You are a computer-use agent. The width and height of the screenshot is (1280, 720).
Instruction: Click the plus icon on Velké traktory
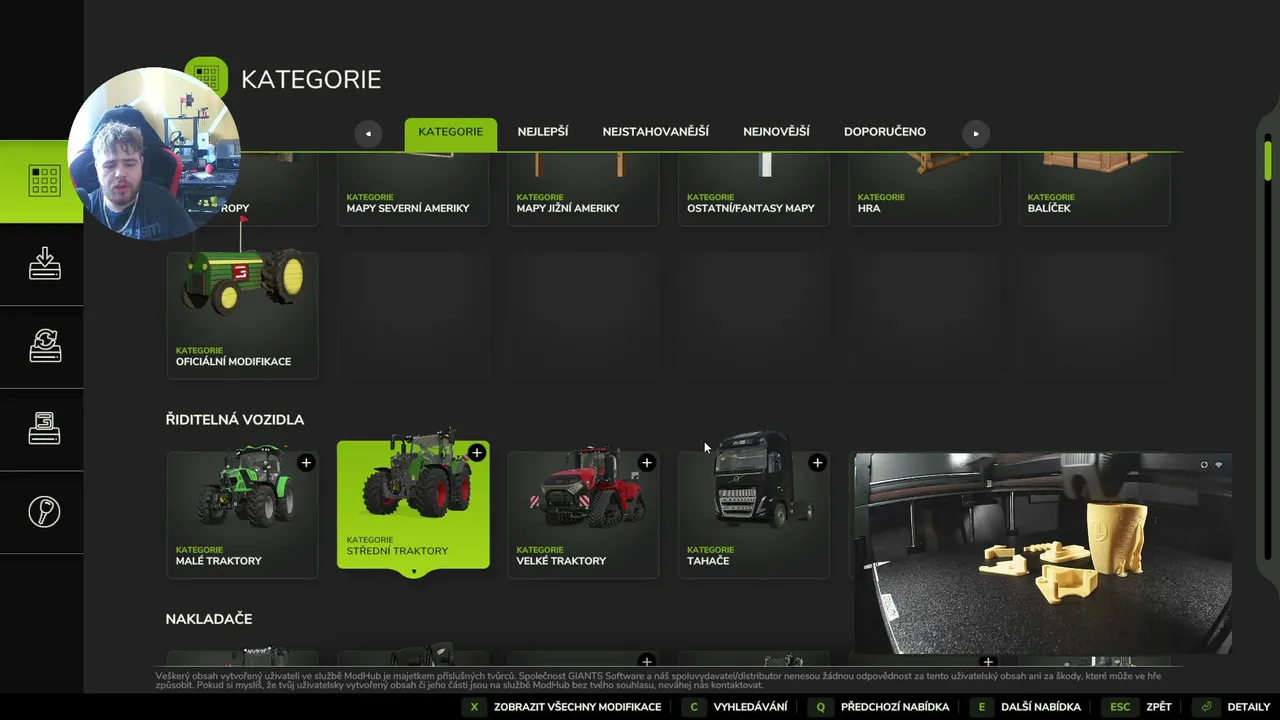[x=647, y=462]
